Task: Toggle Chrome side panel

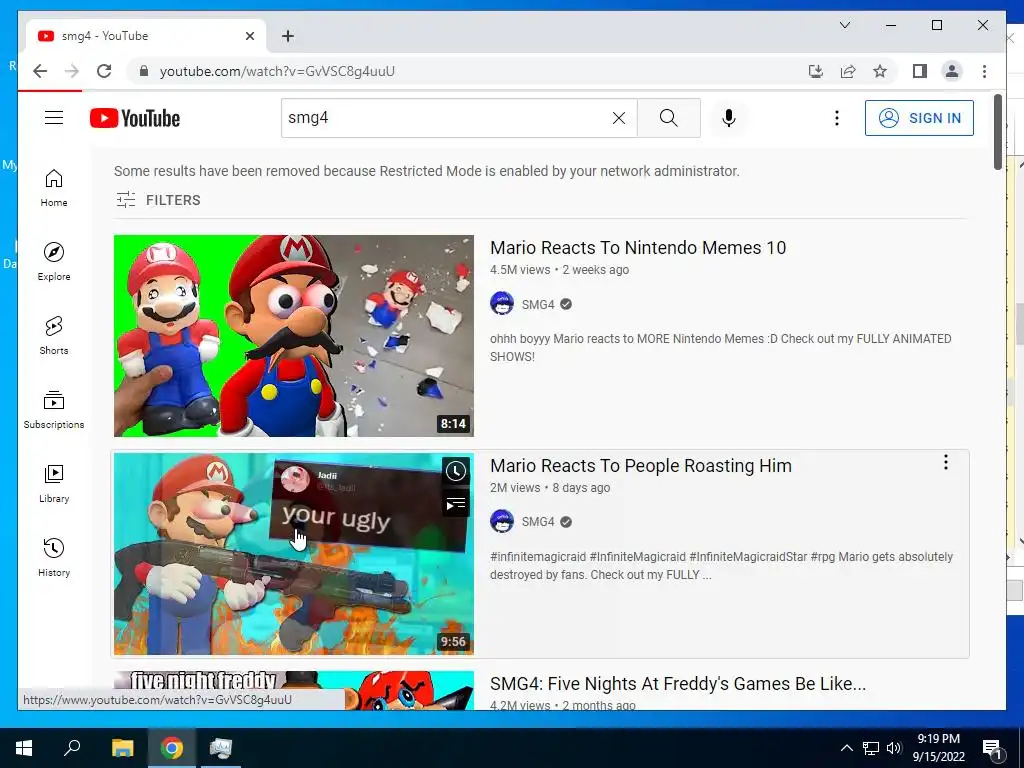Action: [x=920, y=71]
